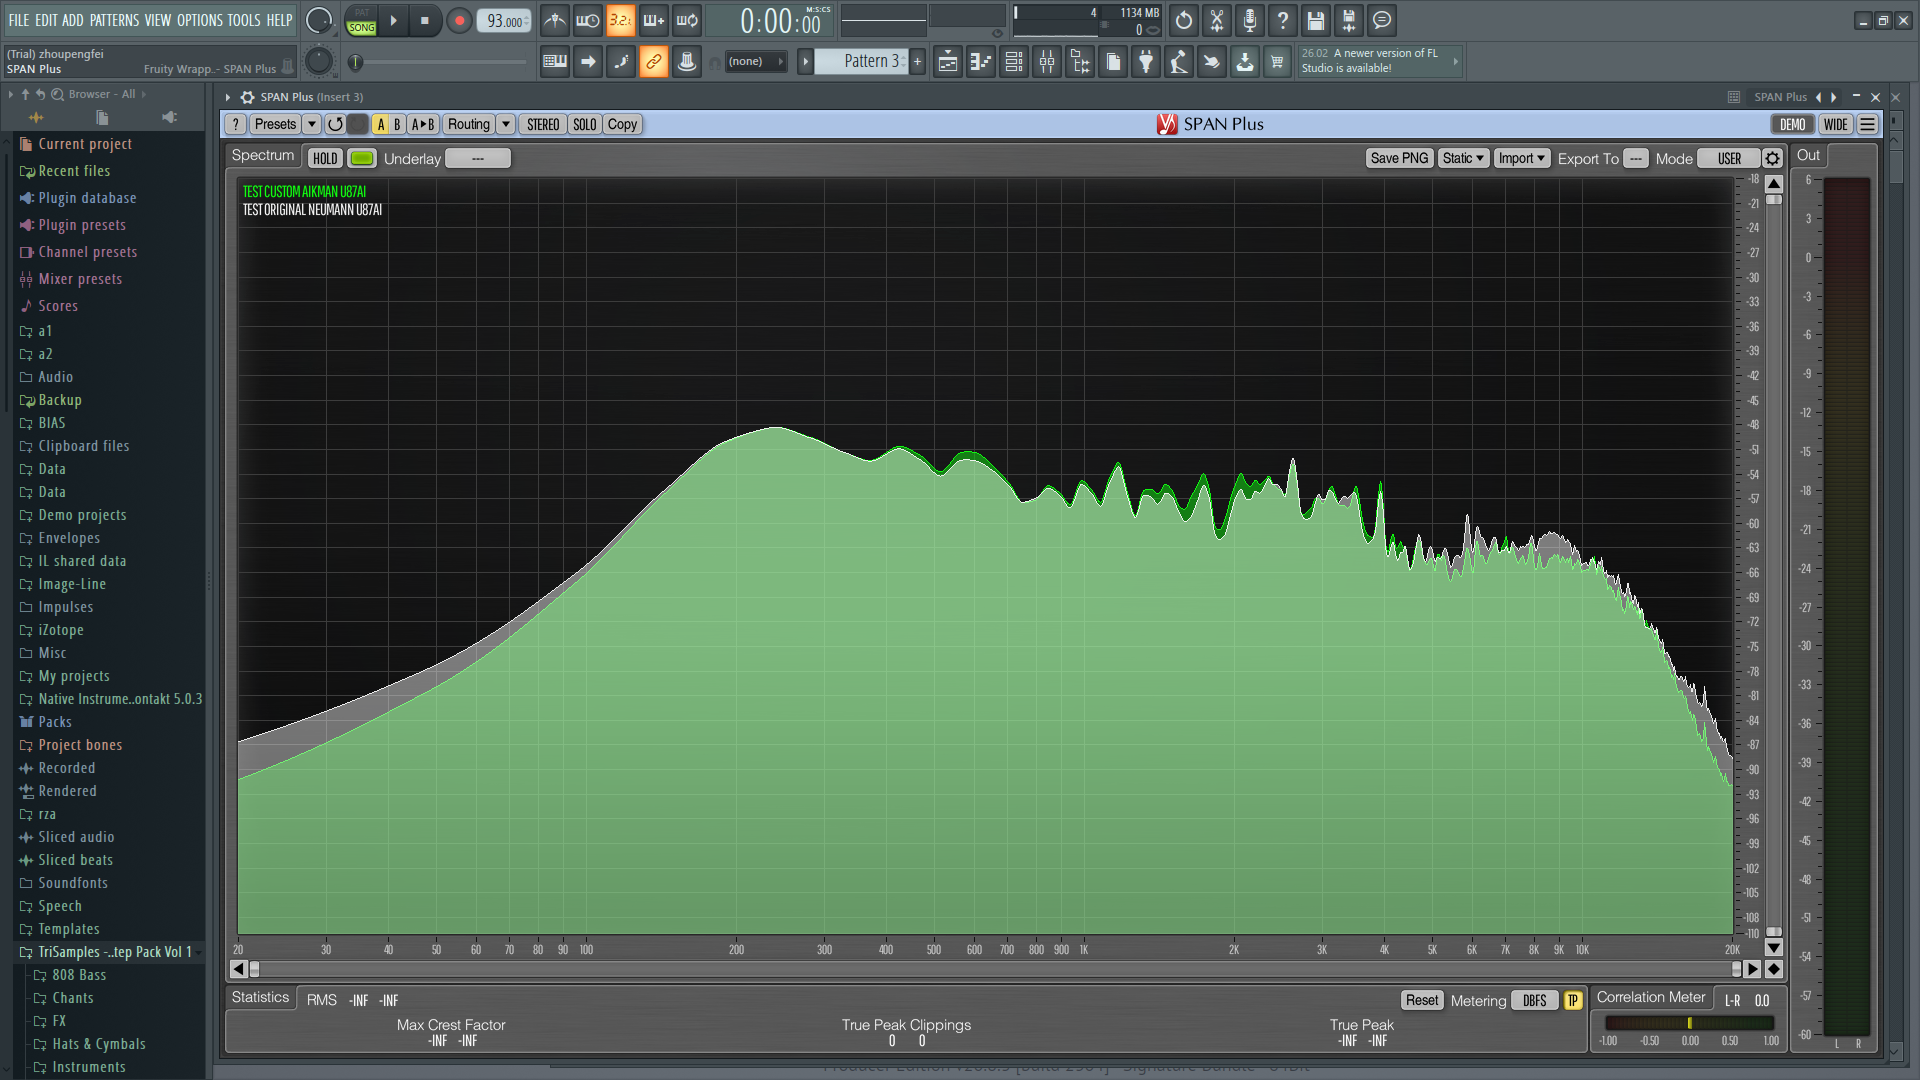Open the plugin picker plug icon
1920x1080 pixels.
(1146, 62)
